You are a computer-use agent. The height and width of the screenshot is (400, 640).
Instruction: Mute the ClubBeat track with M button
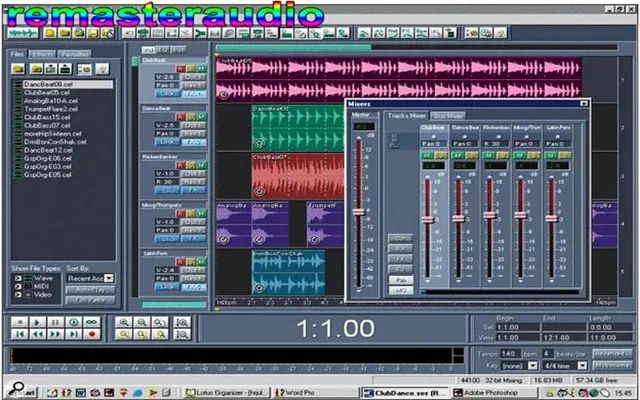(201, 69)
